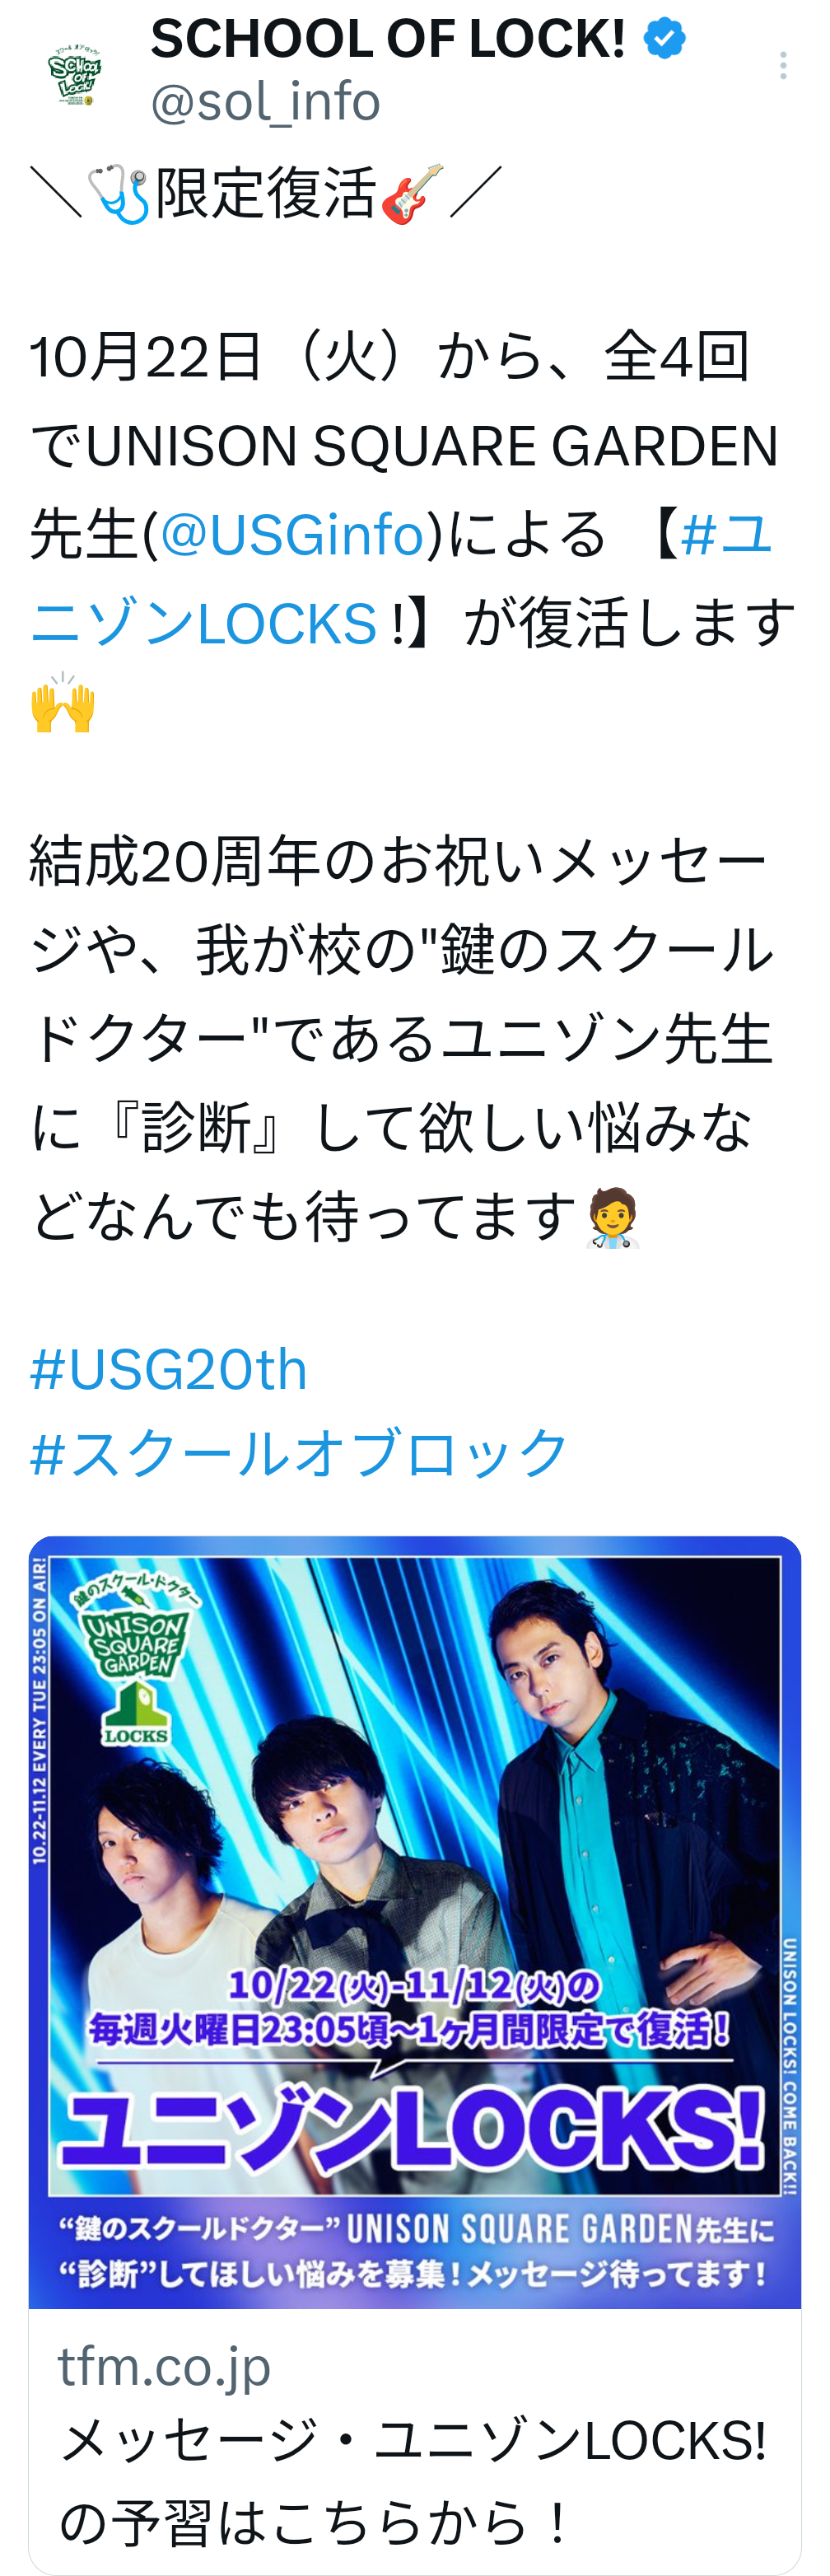Tap the blue verified badge
The image size is (830, 2576).
coord(665,40)
